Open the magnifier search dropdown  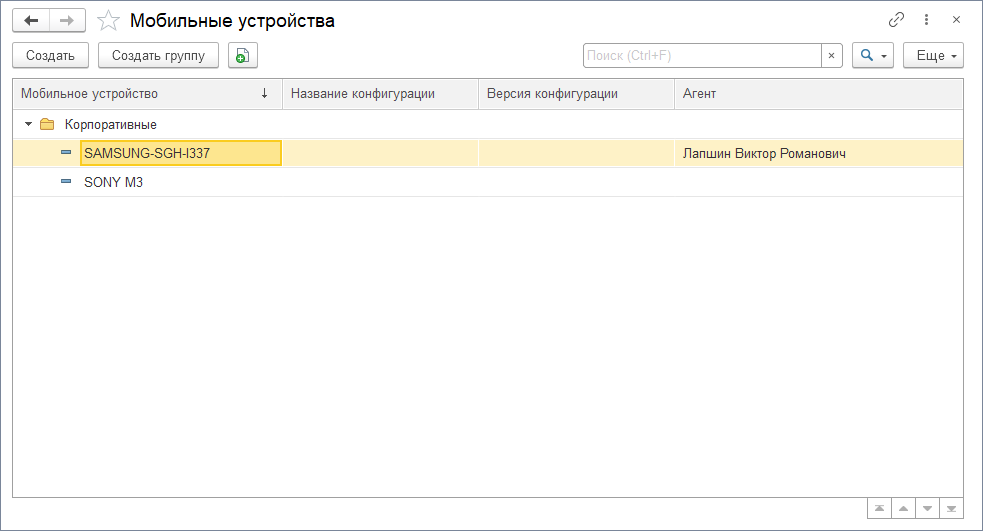pos(873,56)
